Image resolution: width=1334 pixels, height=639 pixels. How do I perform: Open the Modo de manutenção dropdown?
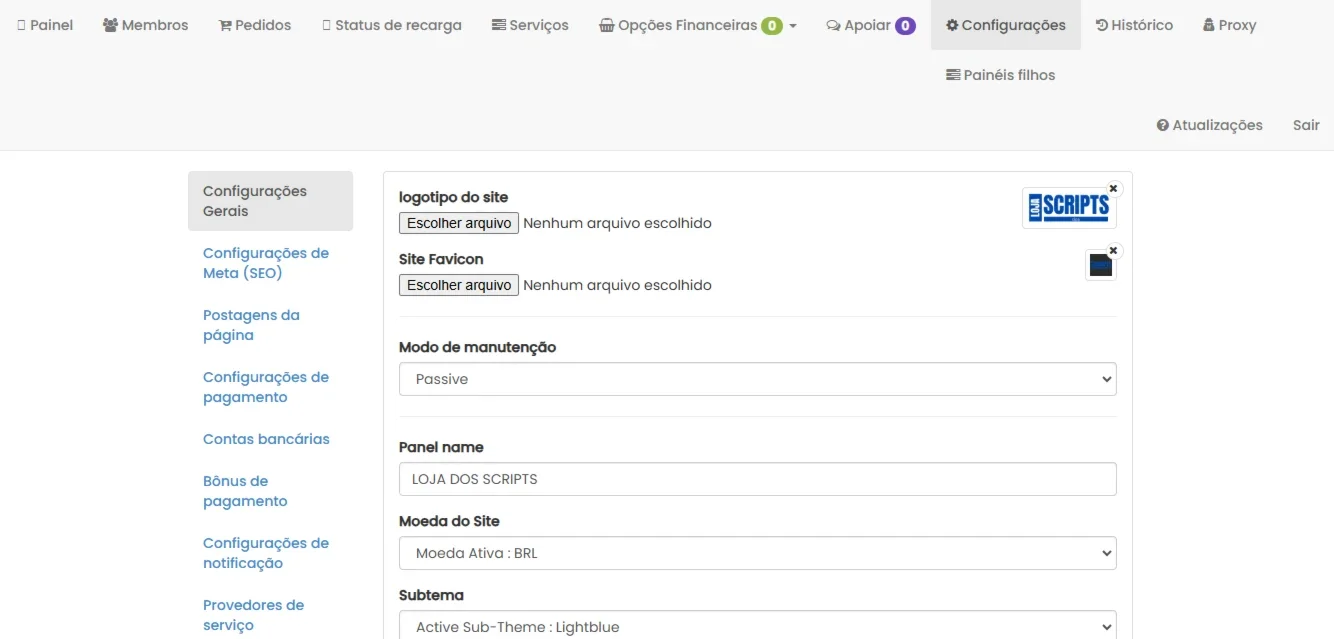(758, 379)
